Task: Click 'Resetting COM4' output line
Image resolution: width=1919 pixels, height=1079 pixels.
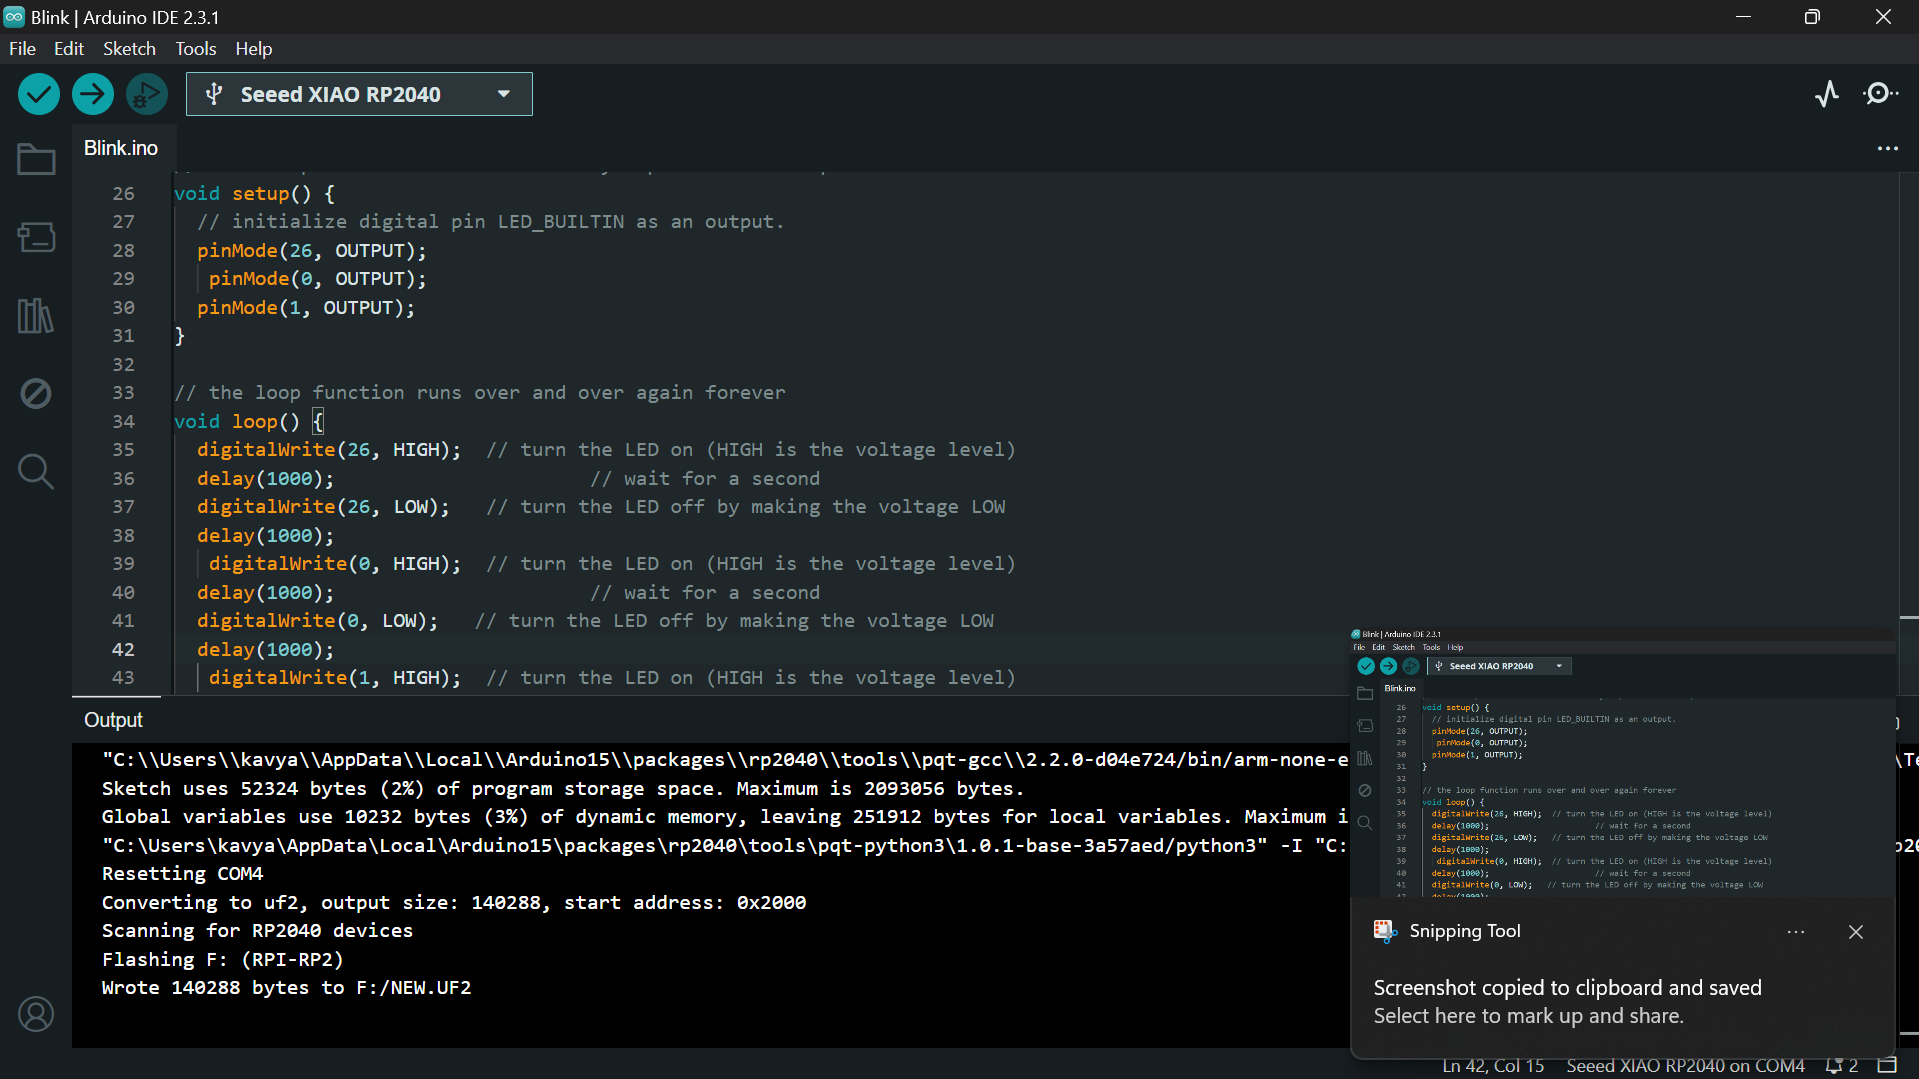Action: coord(182,873)
